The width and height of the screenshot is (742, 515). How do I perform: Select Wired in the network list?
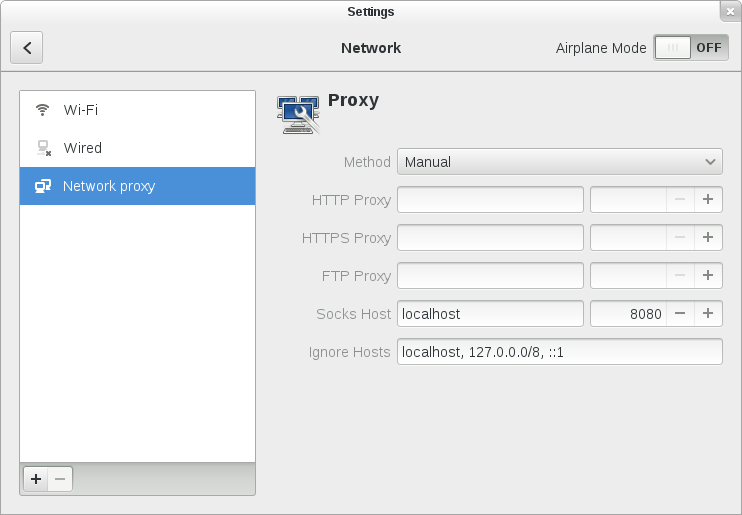pyautogui.click(x=137, y=148)
